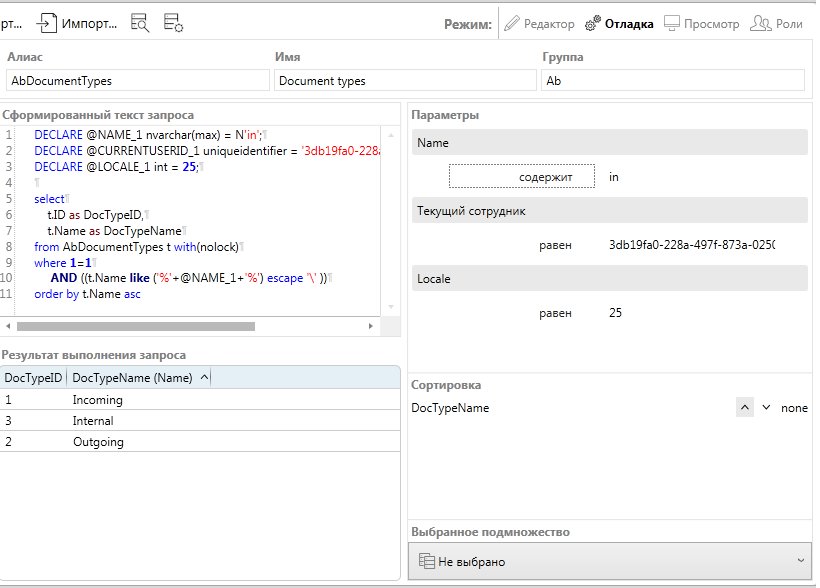Set ascending sort for DocTypeName
The image size is (820, 588).
coord(744,408)
